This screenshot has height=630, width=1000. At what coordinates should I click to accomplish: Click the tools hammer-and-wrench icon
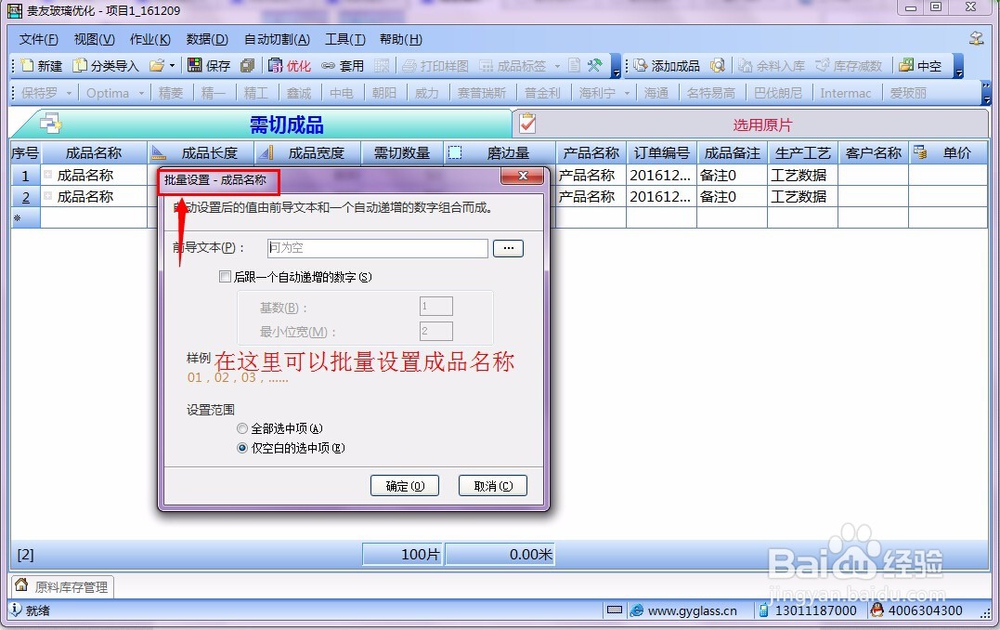click(x=594, y=66)
